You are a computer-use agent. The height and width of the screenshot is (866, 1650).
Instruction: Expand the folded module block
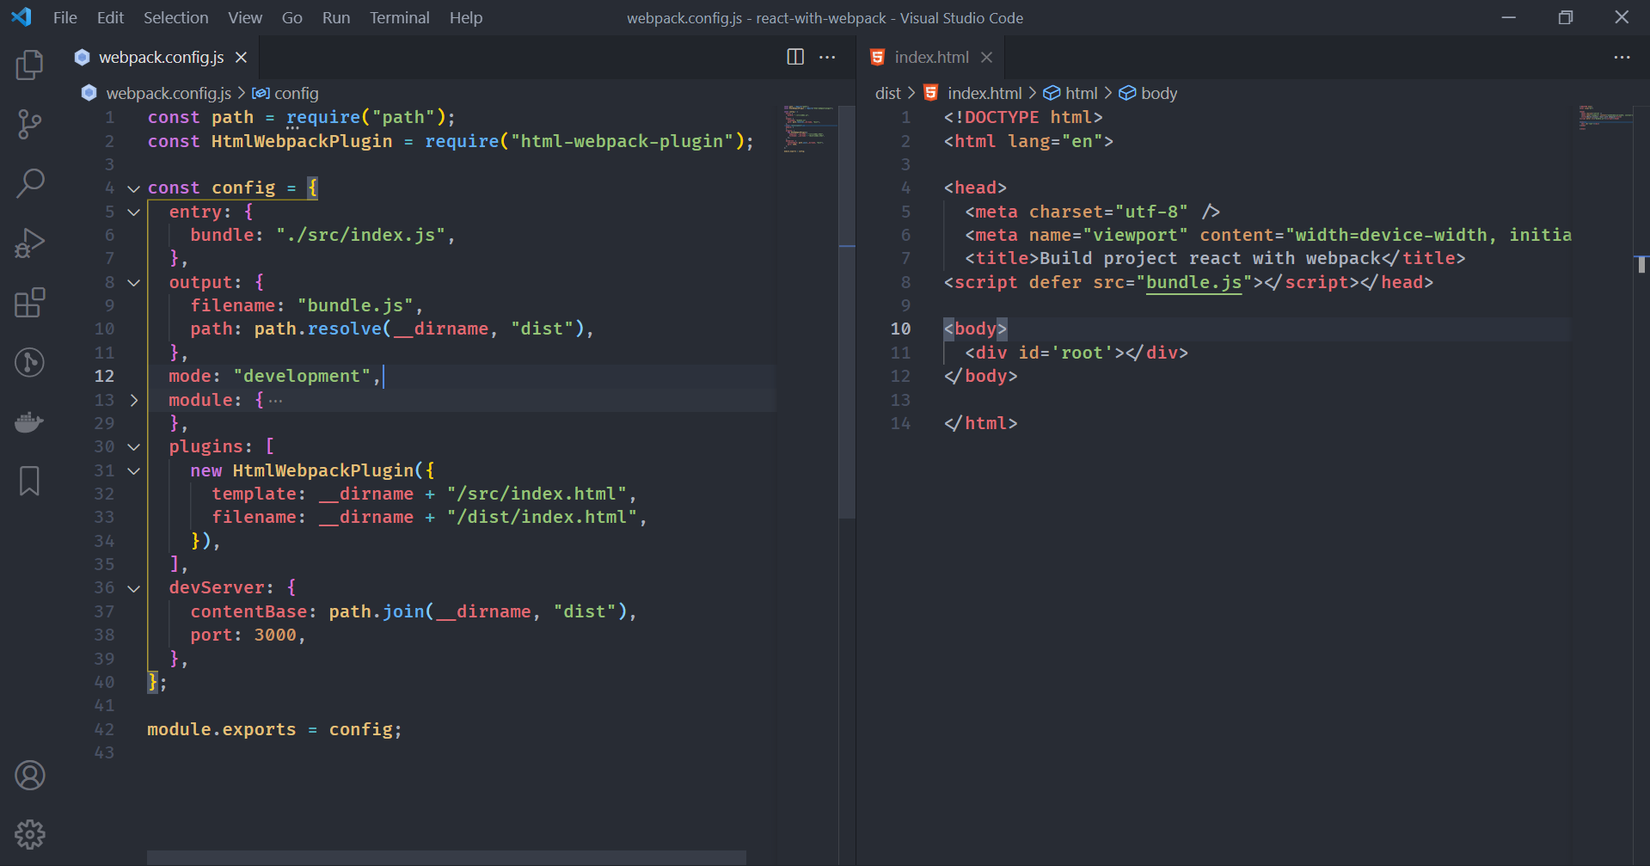[x=134, y=400]
